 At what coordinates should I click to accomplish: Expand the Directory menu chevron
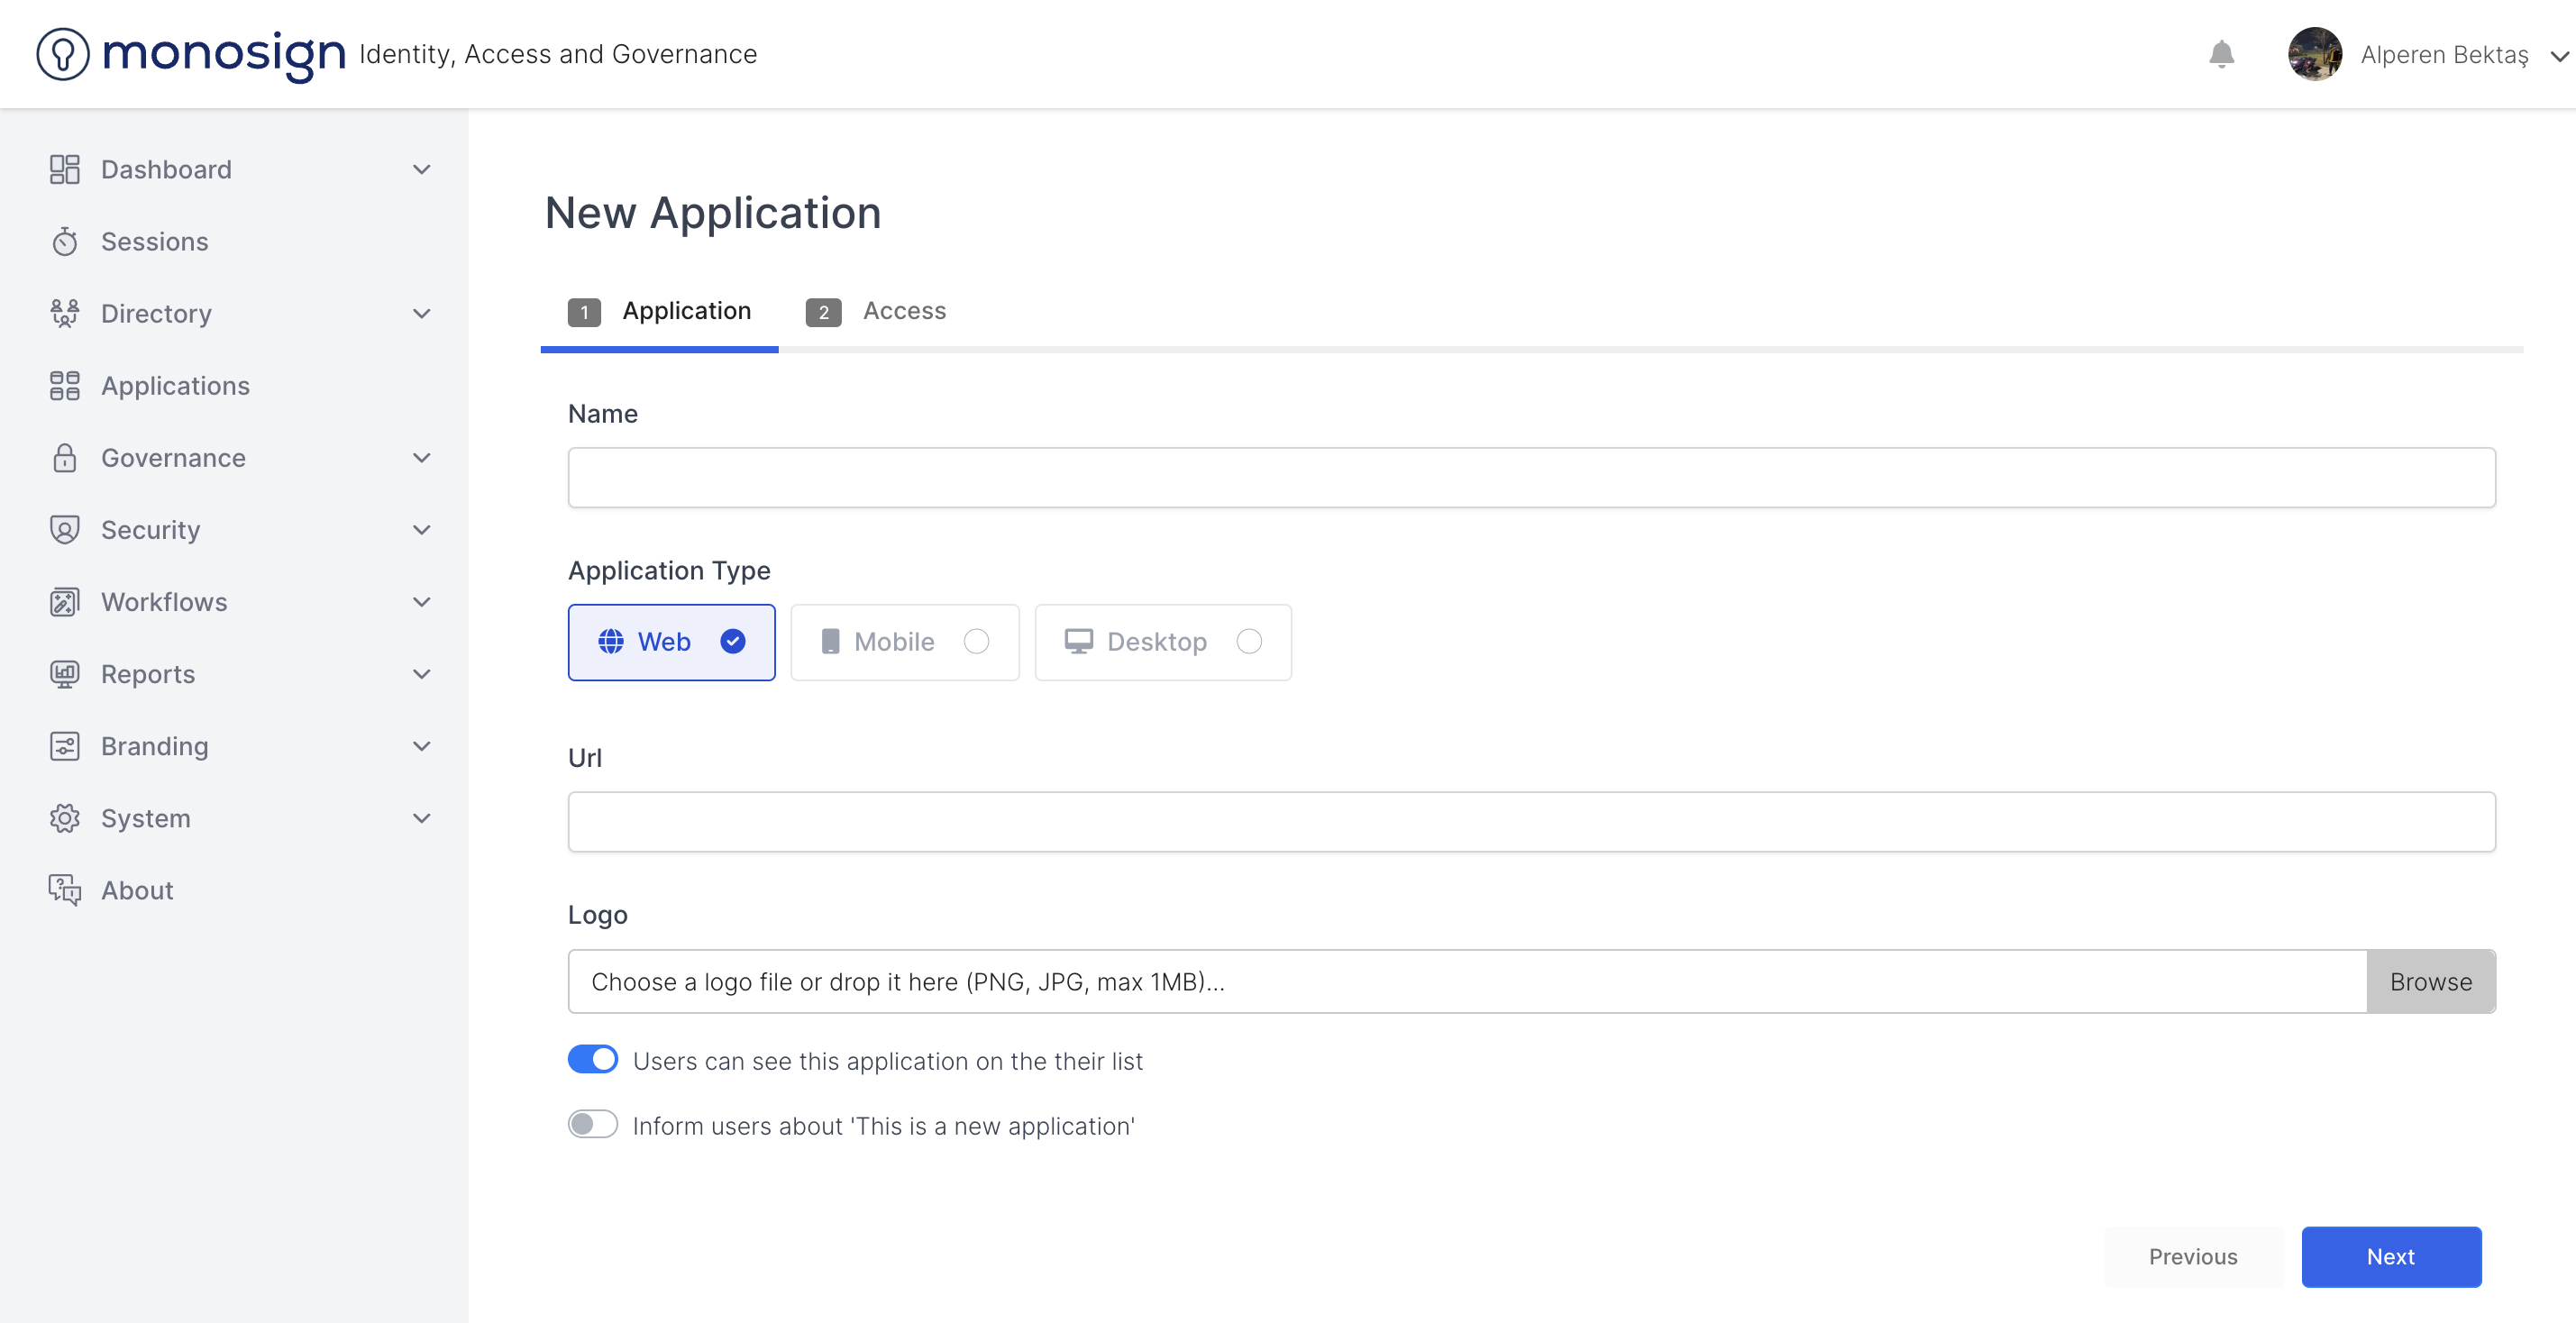coord(422,314)
